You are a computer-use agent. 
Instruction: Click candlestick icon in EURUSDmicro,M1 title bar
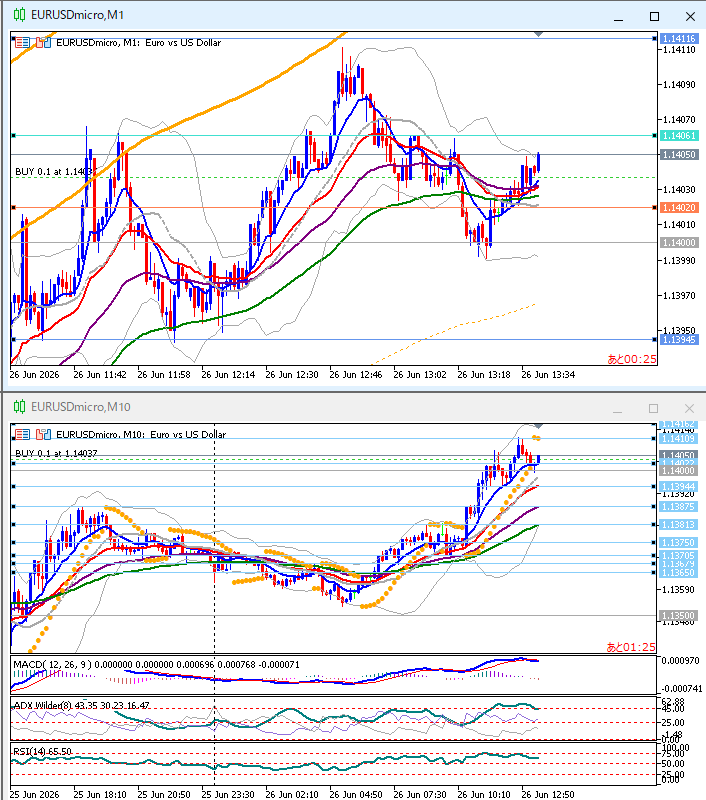[x=19, y=15]
